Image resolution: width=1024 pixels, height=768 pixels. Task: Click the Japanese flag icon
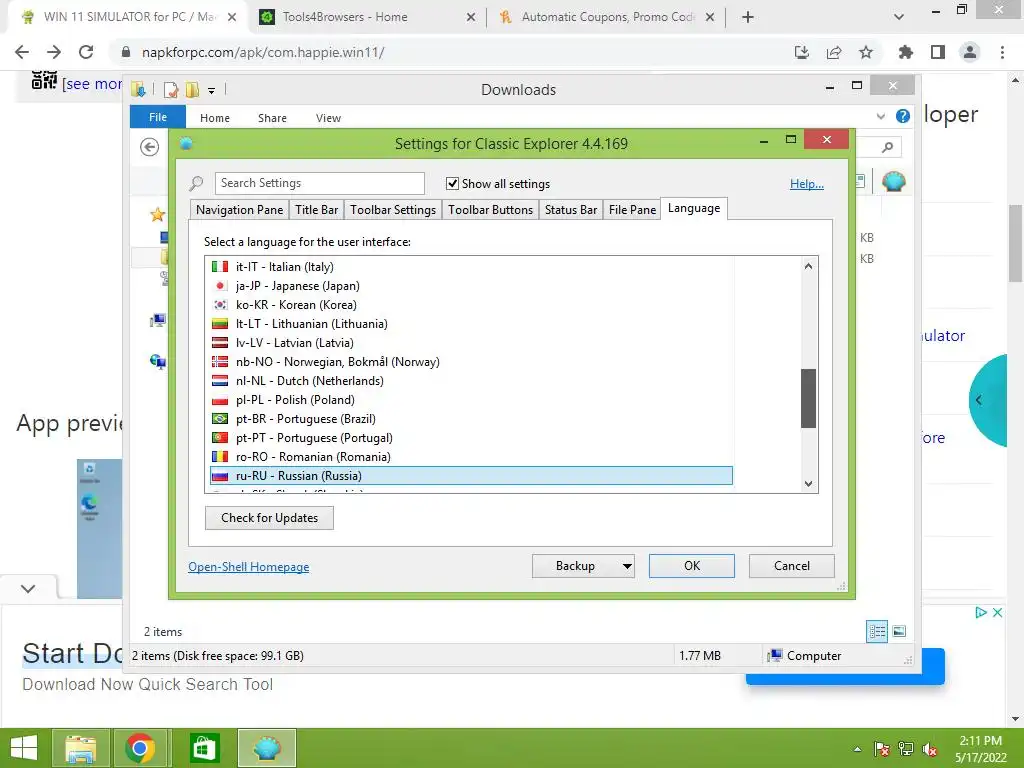(220, 285)
